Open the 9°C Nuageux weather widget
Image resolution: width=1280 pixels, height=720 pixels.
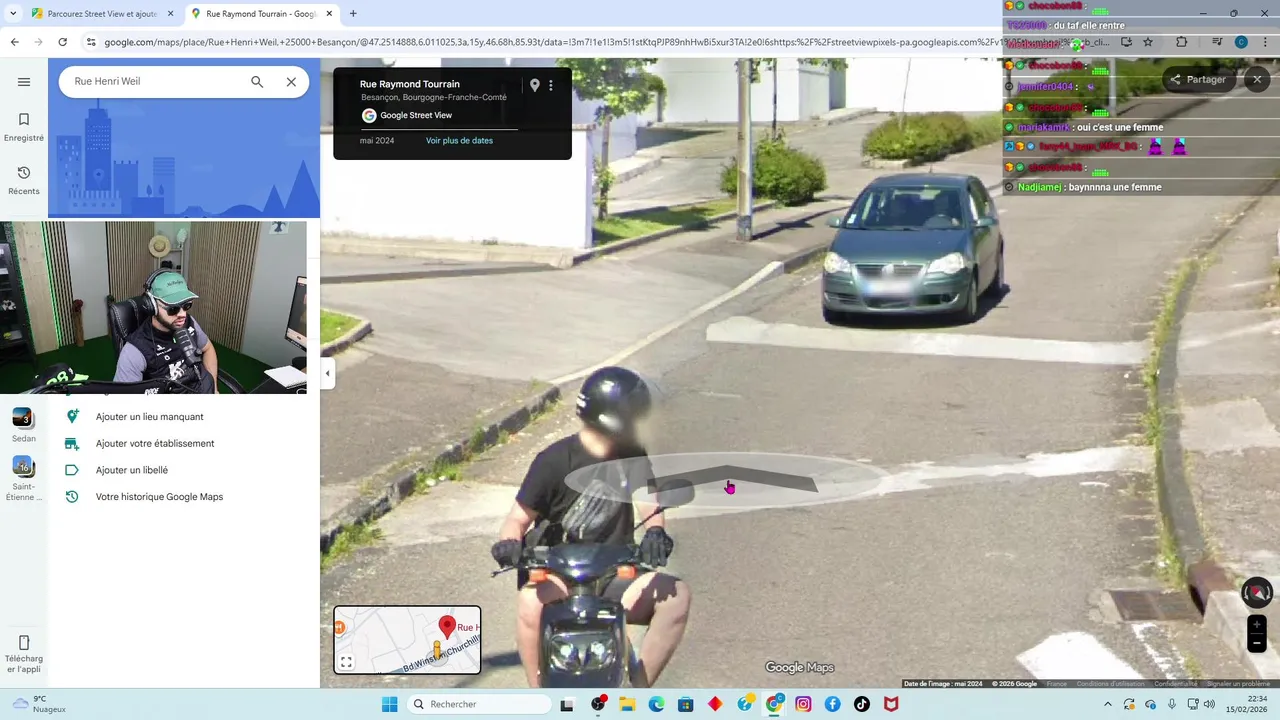point(38,704)
